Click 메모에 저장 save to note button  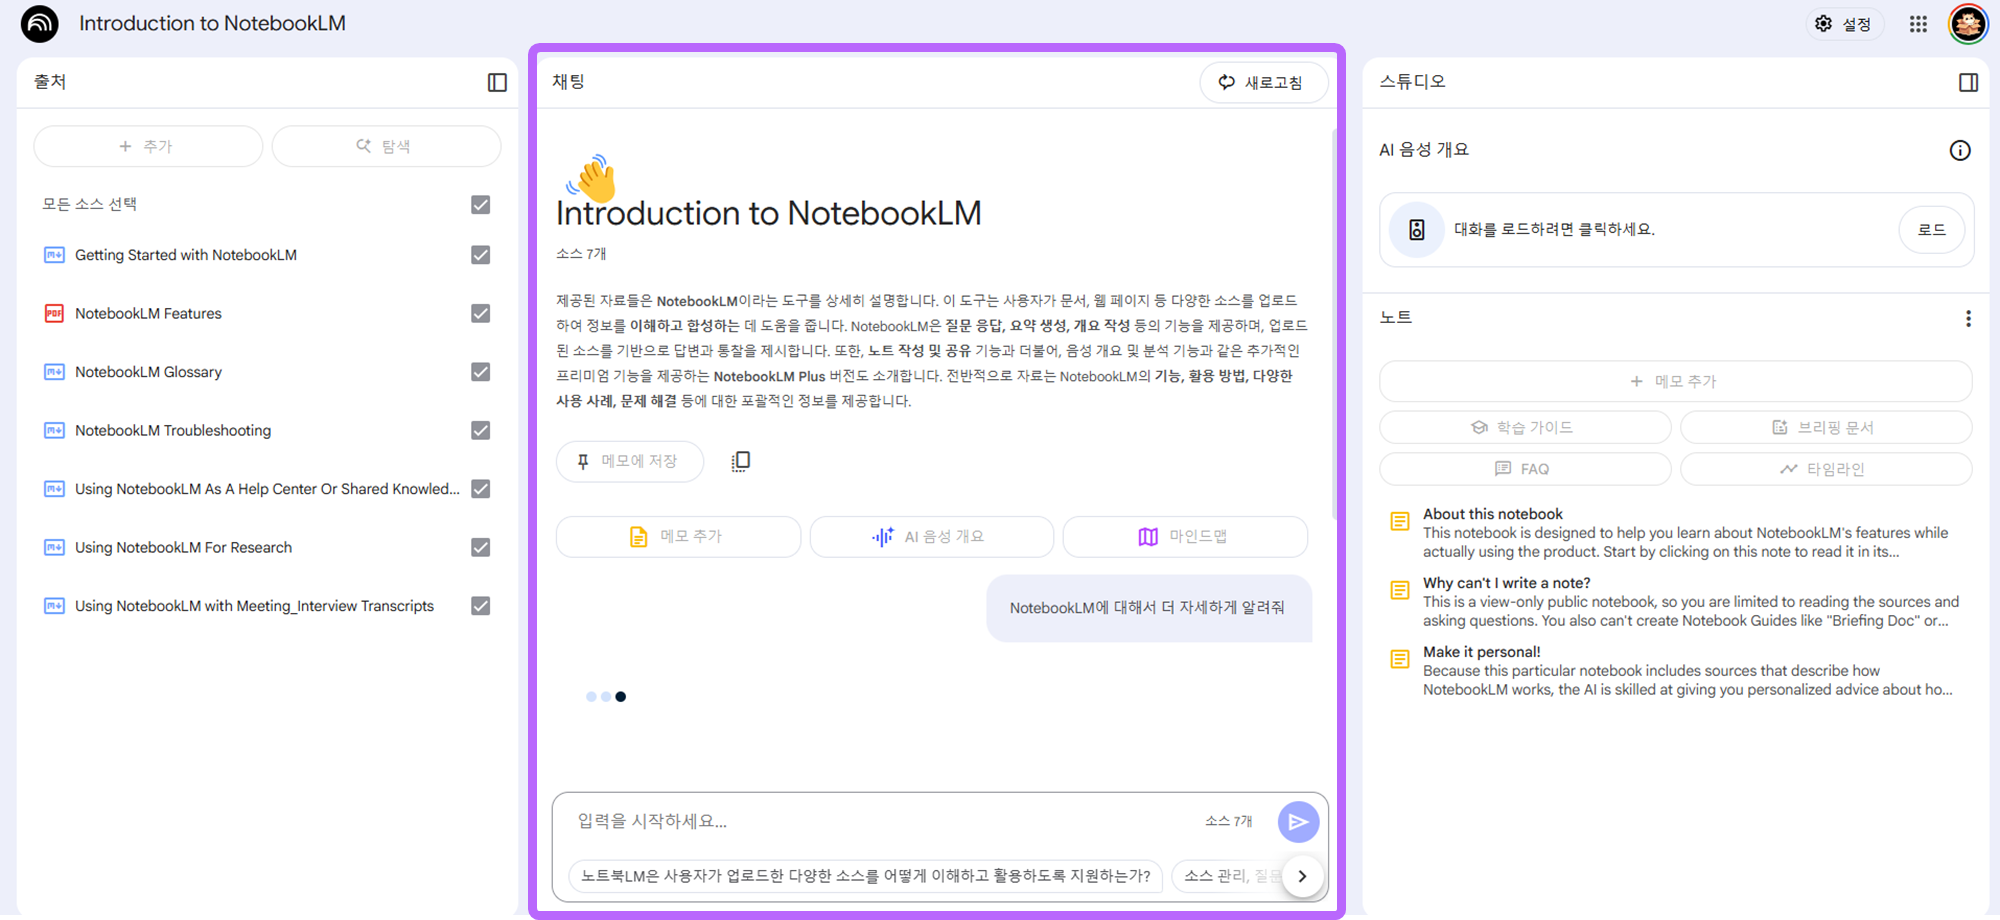coord(629,461)
